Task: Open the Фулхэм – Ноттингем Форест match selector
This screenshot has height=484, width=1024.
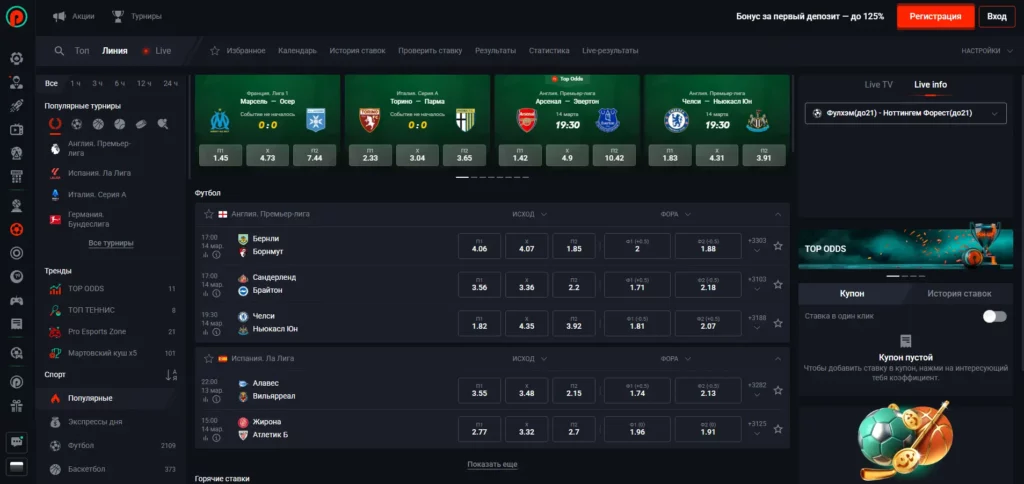Action: (905, 113)
